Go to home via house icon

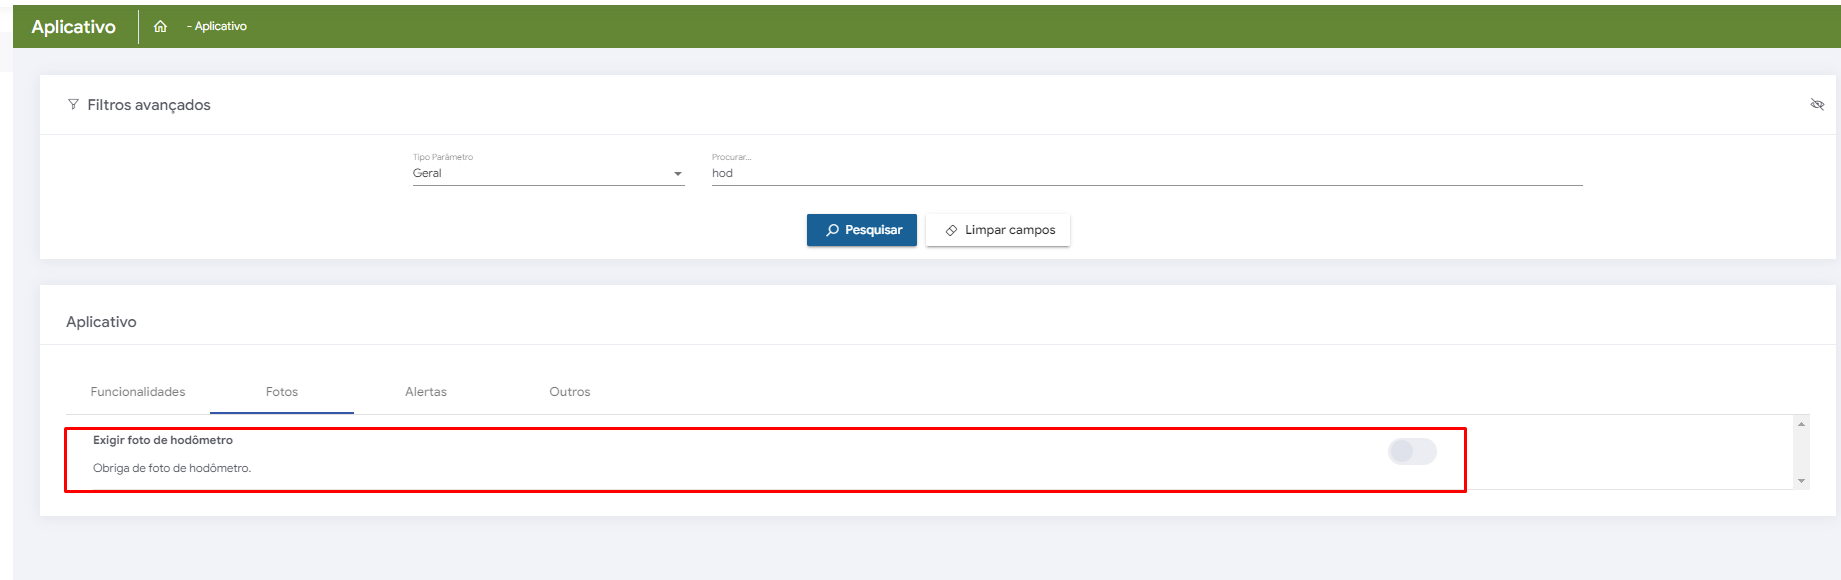click(160, 27)
